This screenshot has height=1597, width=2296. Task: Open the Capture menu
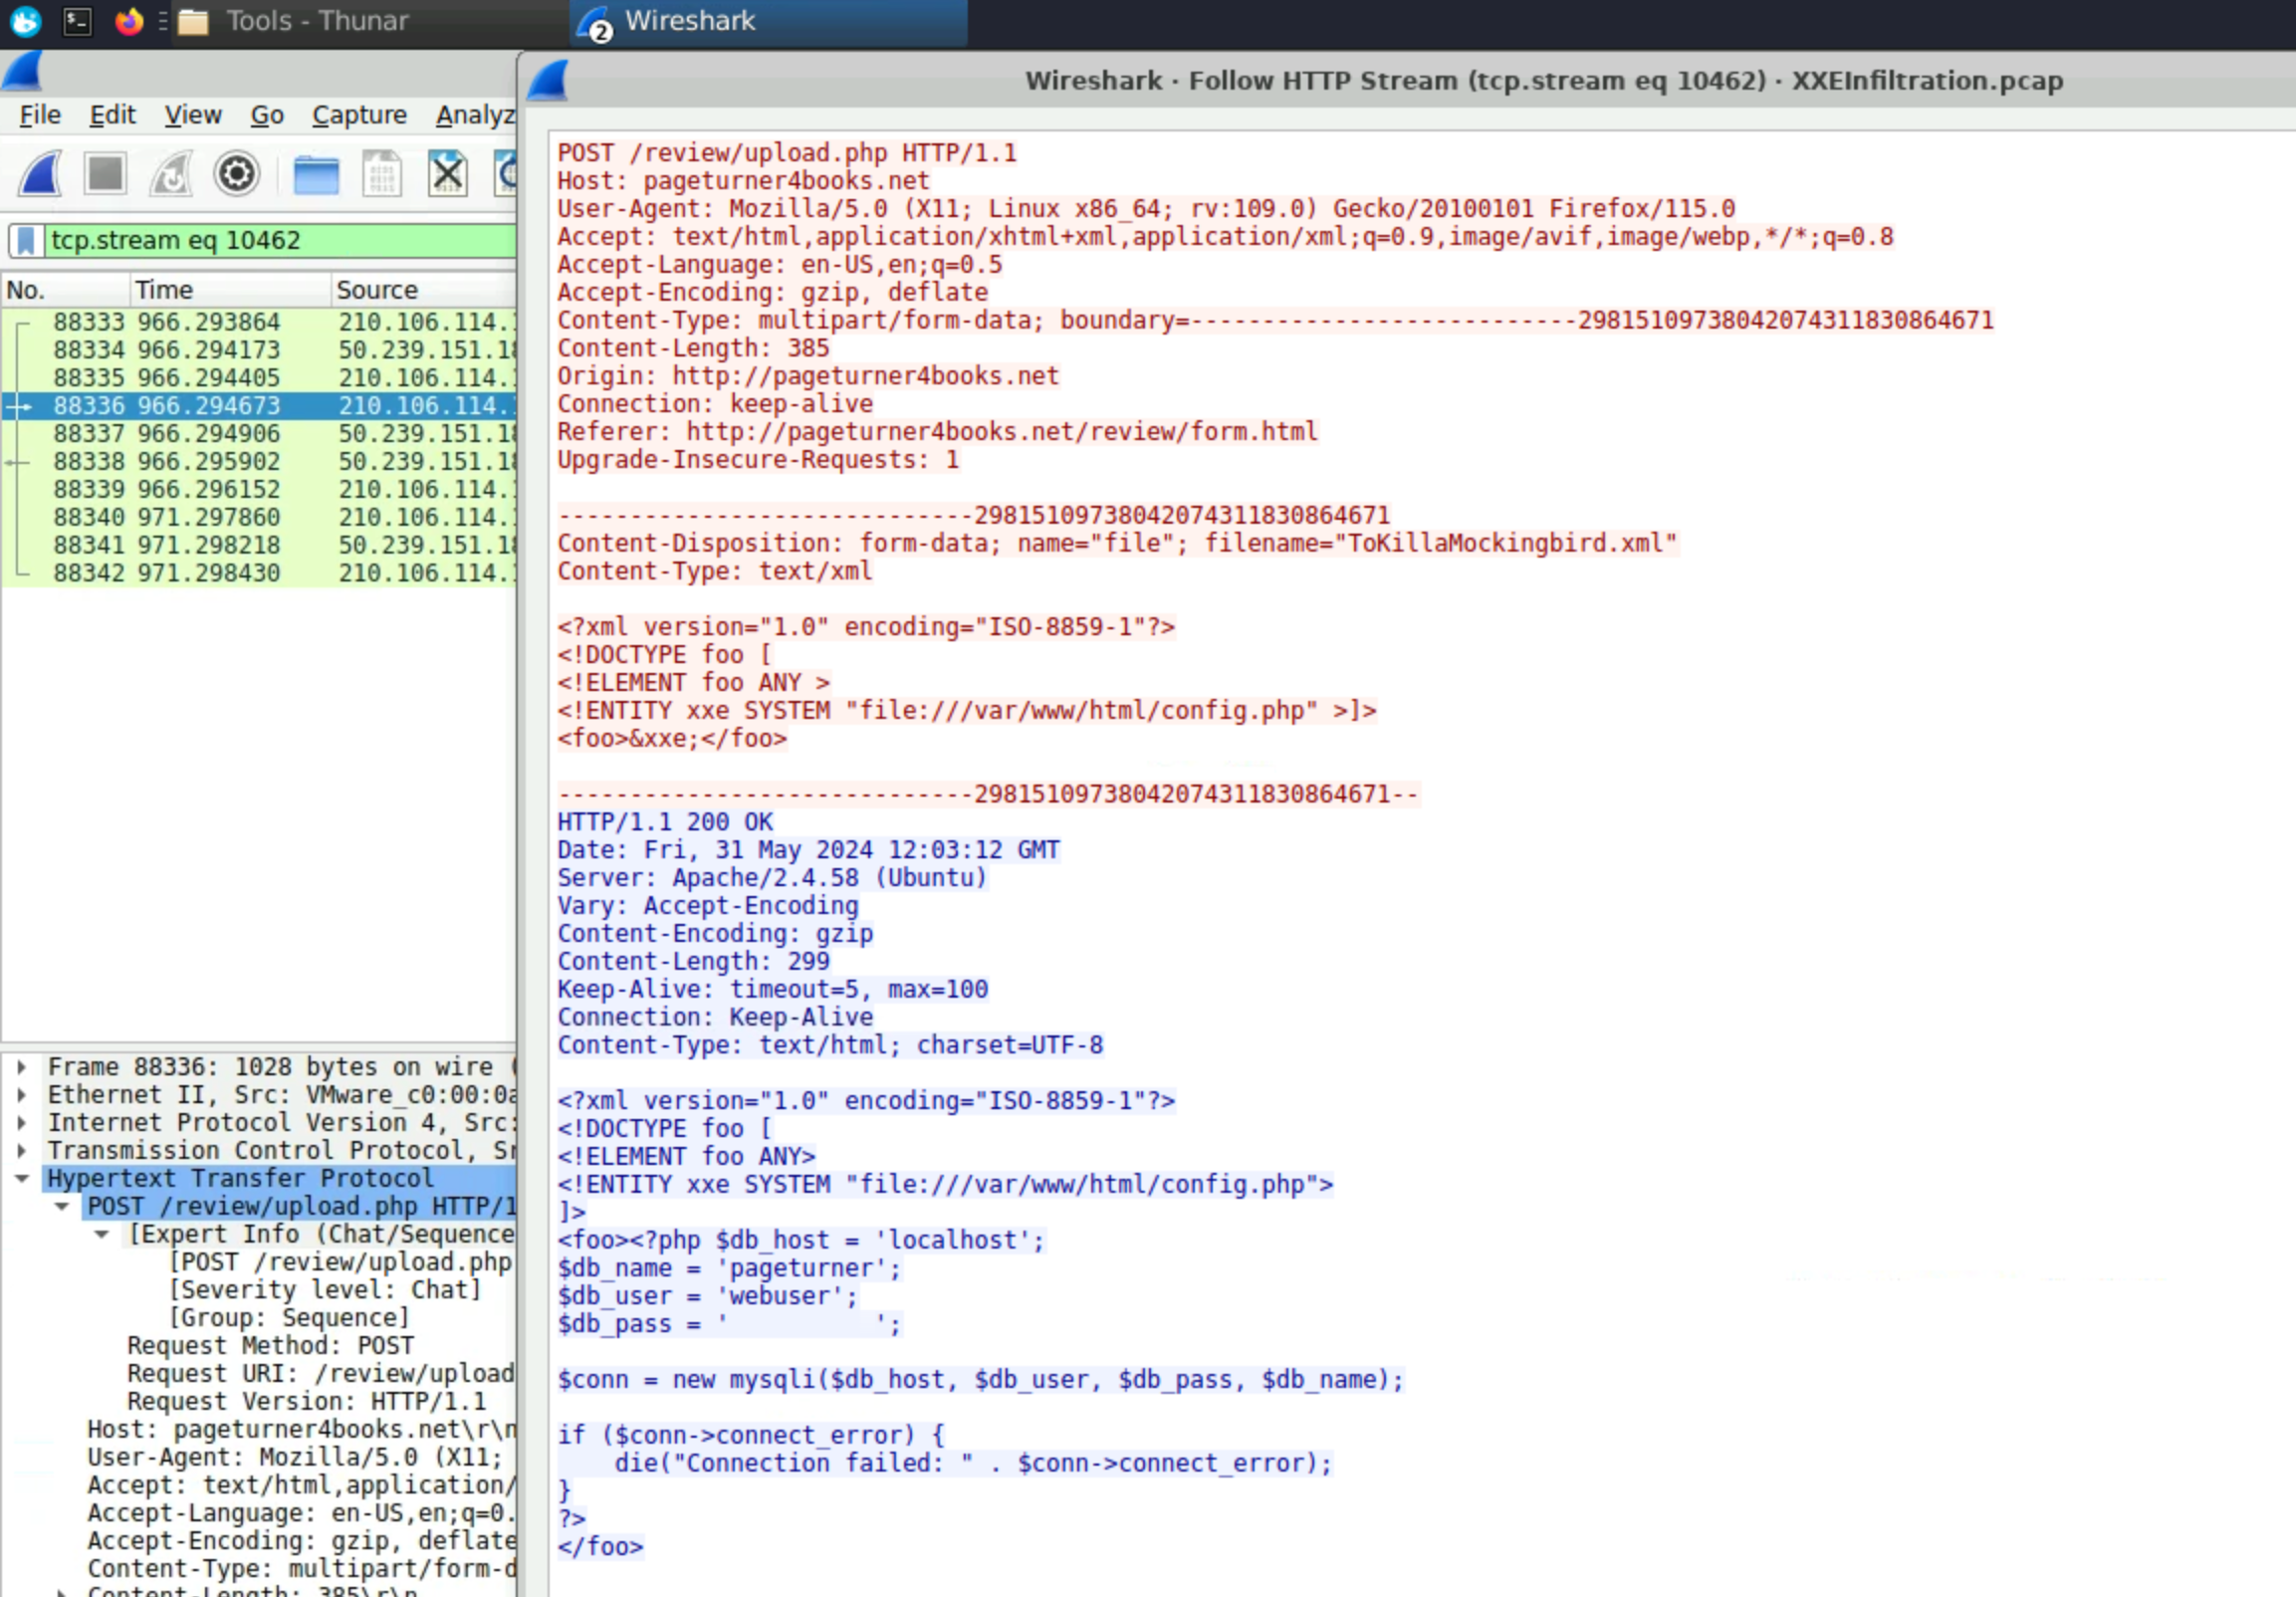359,115
